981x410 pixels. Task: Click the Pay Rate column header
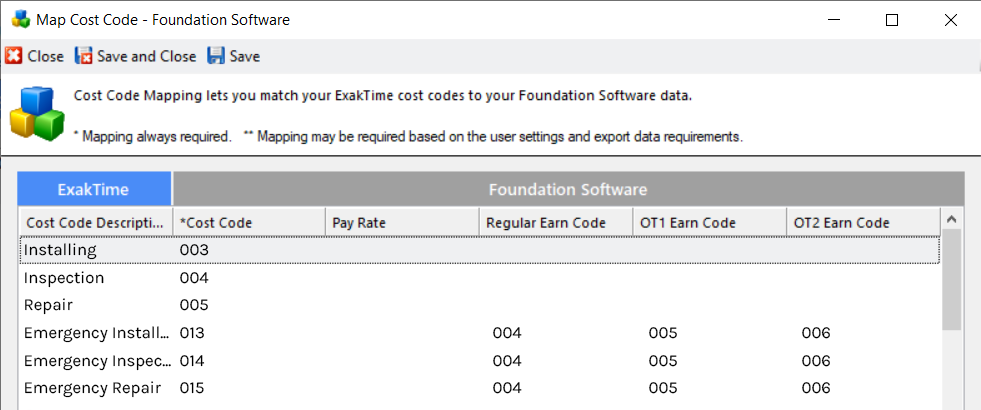pos(402,223)
